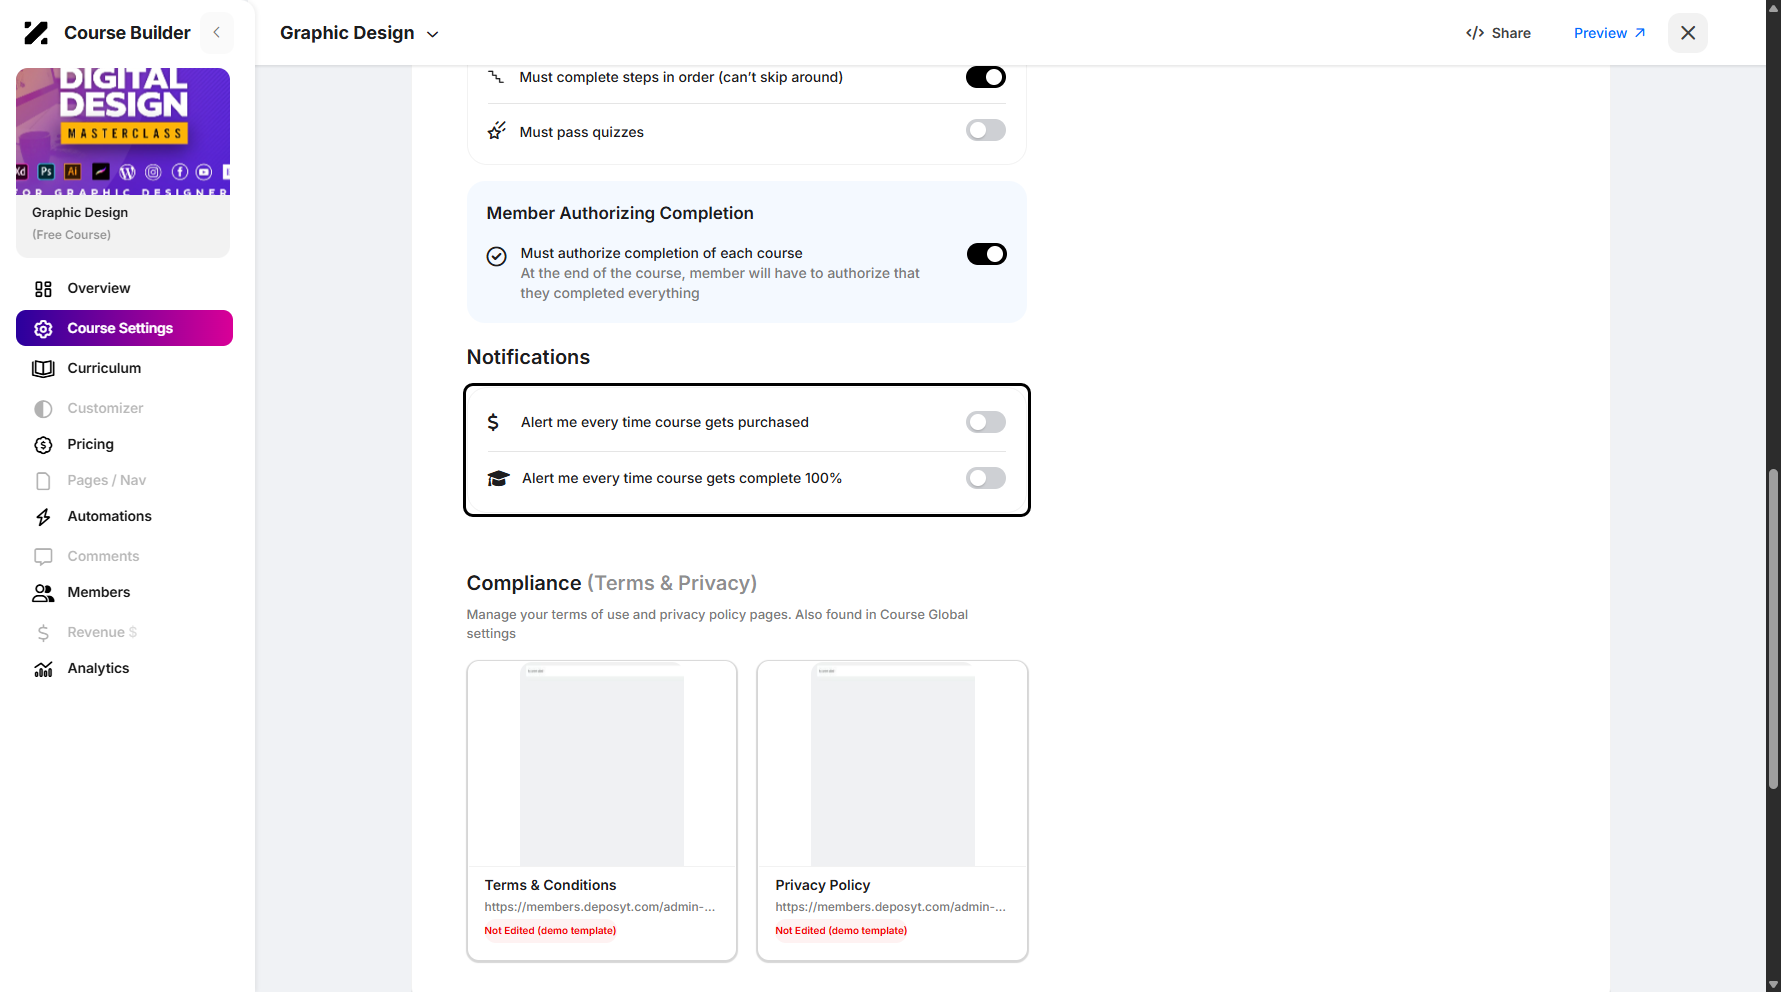Close the Course Builder with X
The width and height of the screenshot is (1781, 992).
(1688, 33)
